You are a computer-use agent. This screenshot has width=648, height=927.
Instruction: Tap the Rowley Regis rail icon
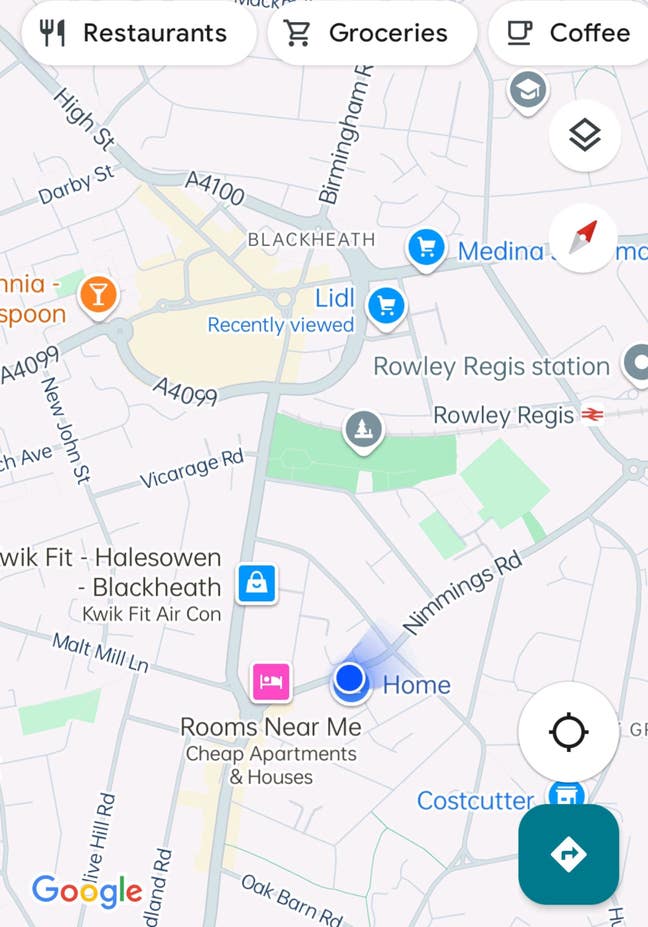tap(592, 415)
